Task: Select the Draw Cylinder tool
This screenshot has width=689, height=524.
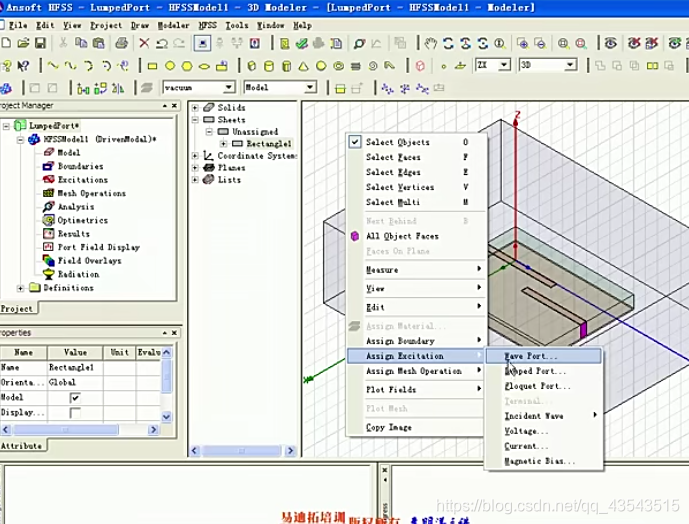Action: [269, 66]
